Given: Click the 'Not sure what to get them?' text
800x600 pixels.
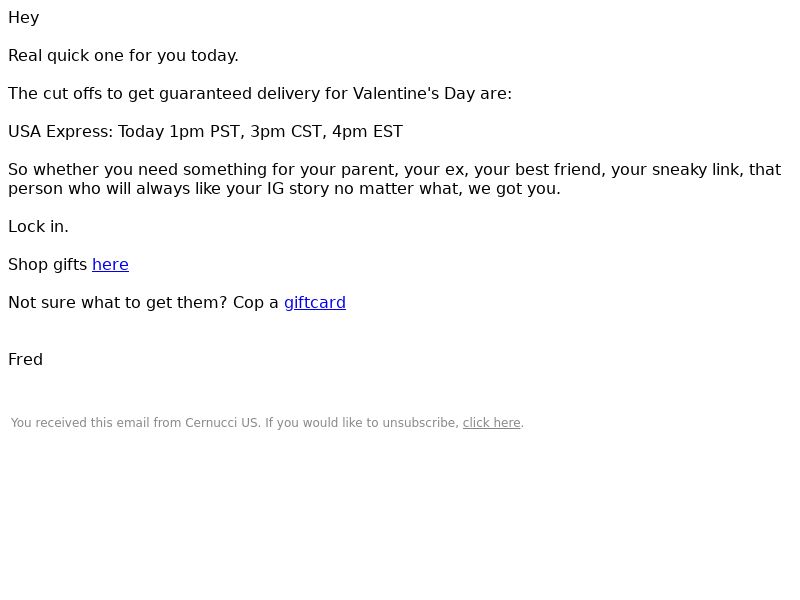Looking at the screenshot, I should pos(117,303).
